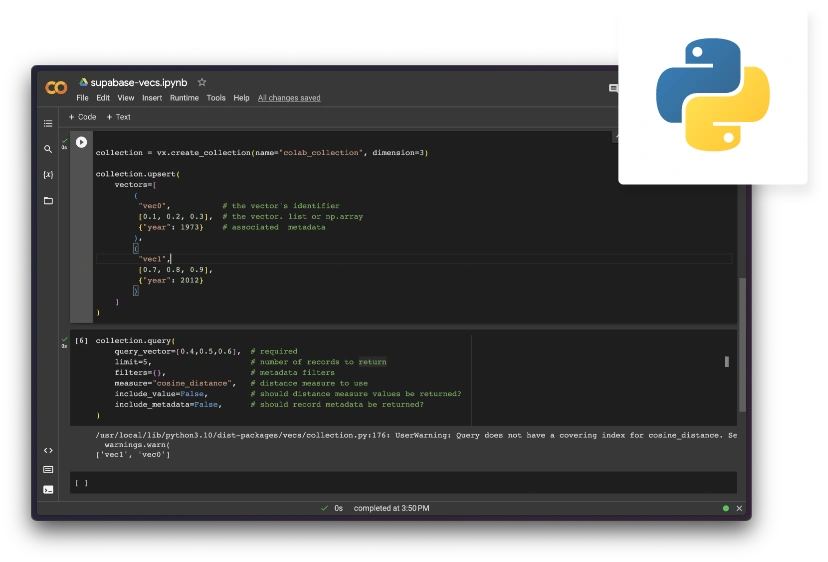Open the Runtime menu

click(x=184, y=98)
